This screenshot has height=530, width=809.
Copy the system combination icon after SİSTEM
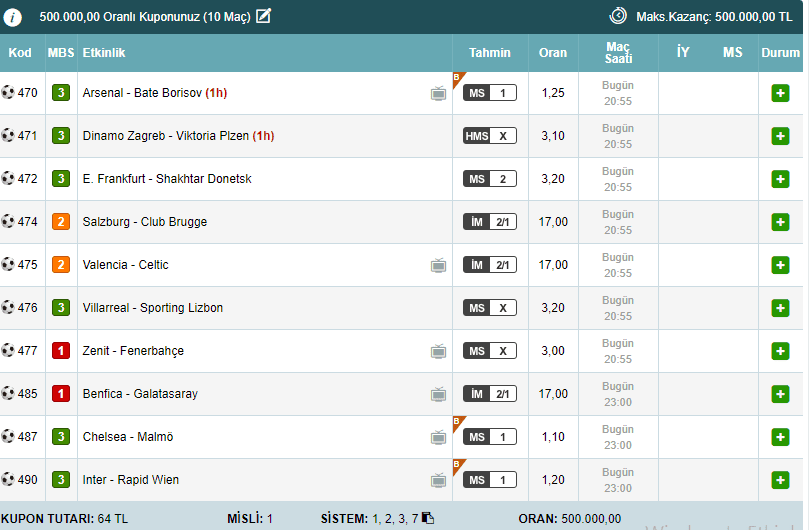(x=428, y=518)
